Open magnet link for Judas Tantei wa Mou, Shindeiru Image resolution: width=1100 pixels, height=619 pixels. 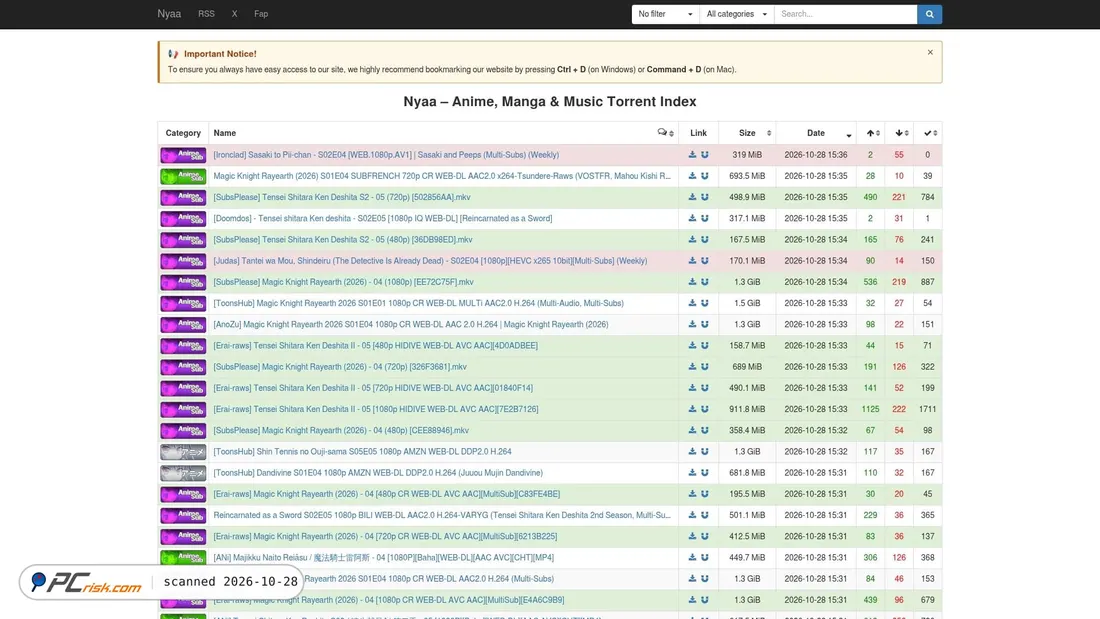pos(704,260)
